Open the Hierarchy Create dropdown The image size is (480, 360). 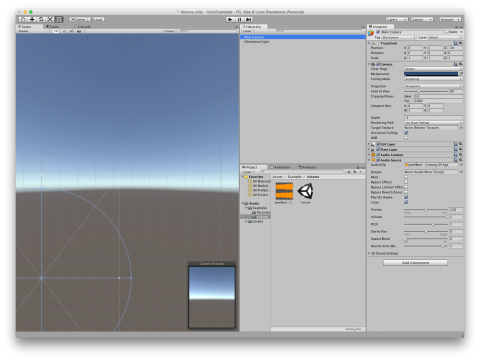(x=248, y=31)
